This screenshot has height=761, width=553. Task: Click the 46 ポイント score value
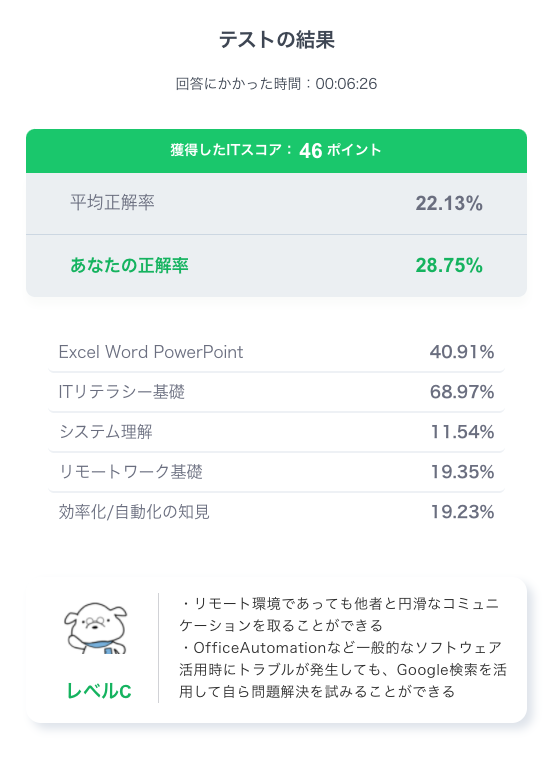(x=340, y=150)
